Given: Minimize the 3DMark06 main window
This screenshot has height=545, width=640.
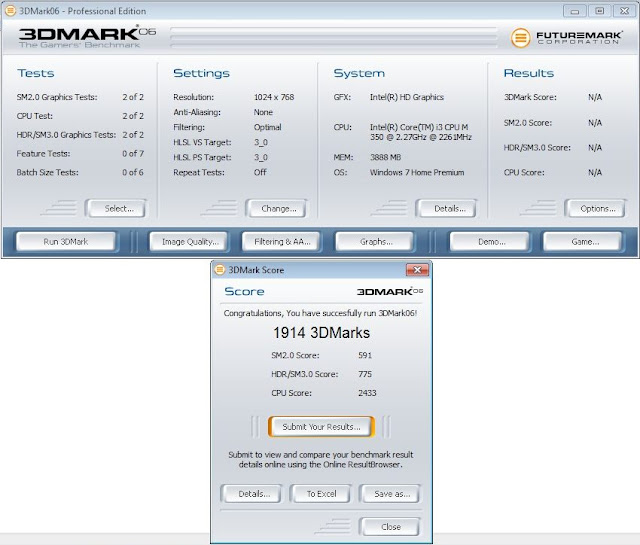Looking at the screenshot, I should pos(575,11).
